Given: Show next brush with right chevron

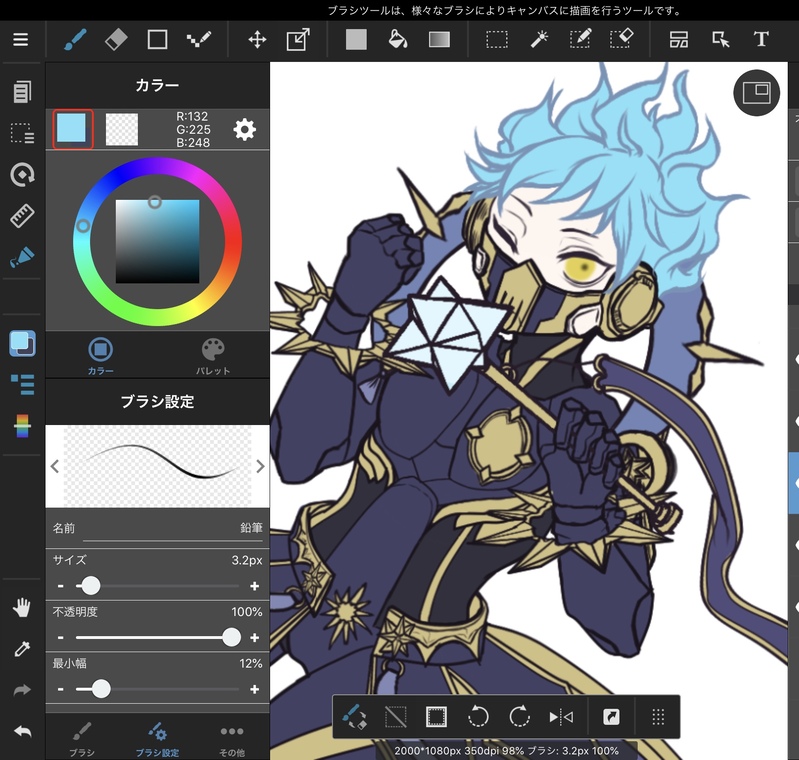Looking at the screenshot, I should pos(260,466).
